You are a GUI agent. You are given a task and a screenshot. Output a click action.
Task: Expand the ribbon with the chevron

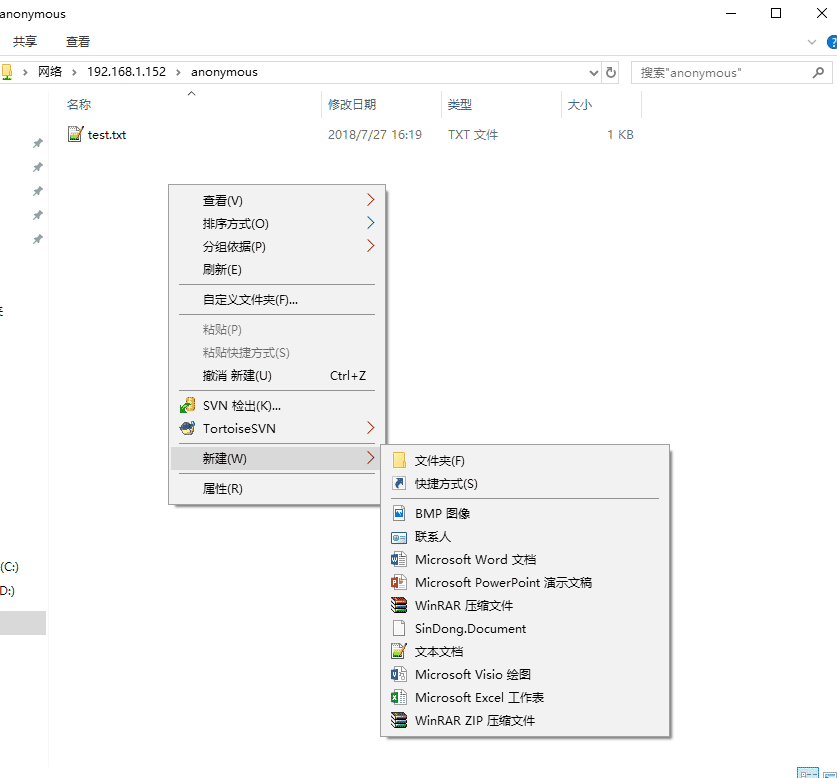812,42
